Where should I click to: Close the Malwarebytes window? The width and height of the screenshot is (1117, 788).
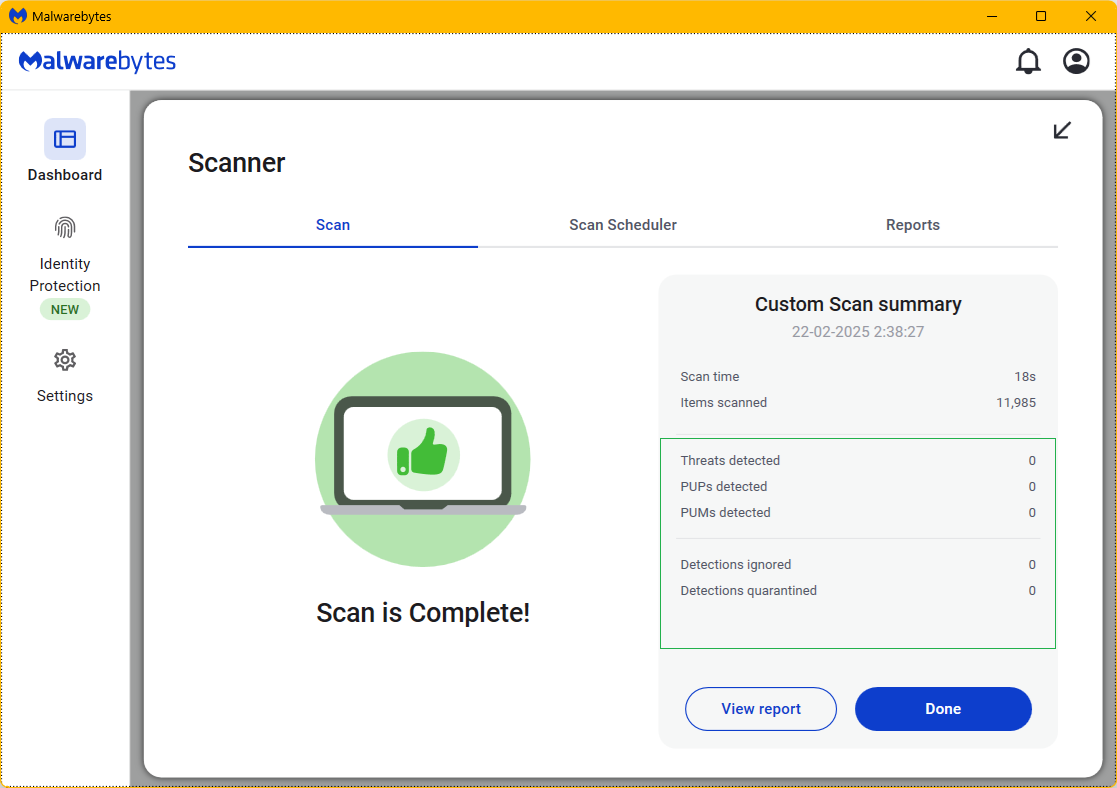click(x=1091, y=16)
